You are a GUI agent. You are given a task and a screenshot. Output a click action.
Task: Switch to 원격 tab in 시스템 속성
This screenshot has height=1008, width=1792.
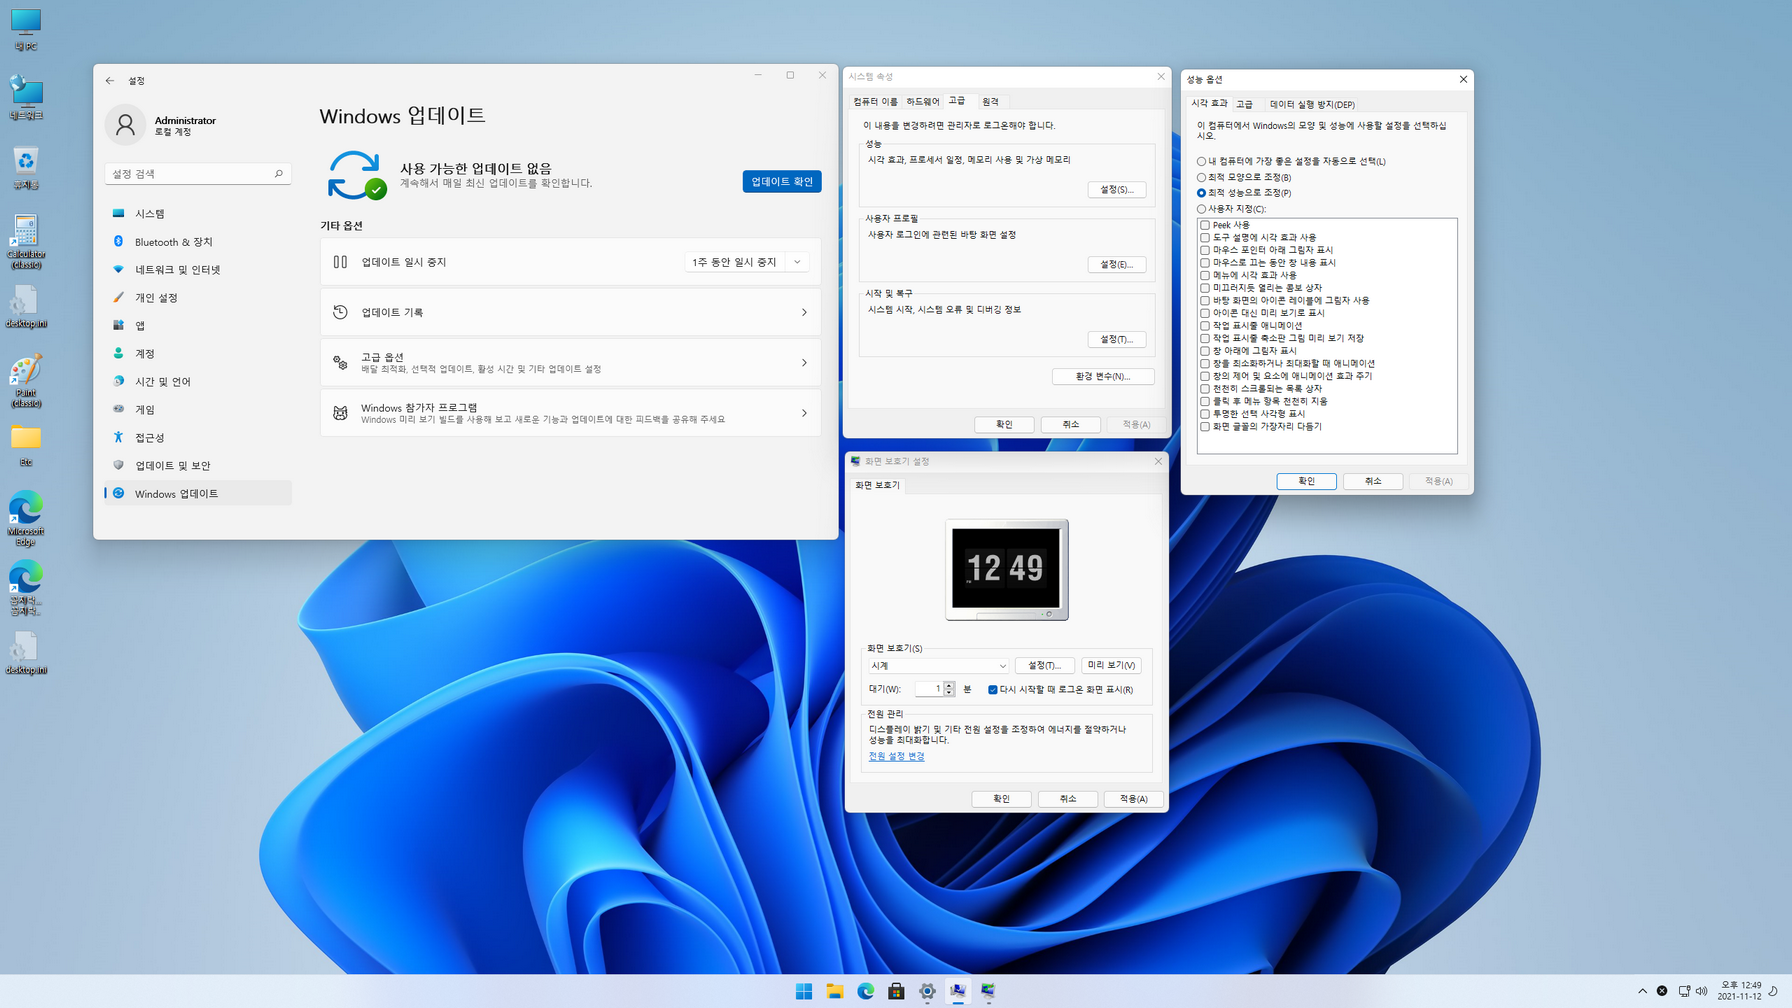tap(990, 102)
